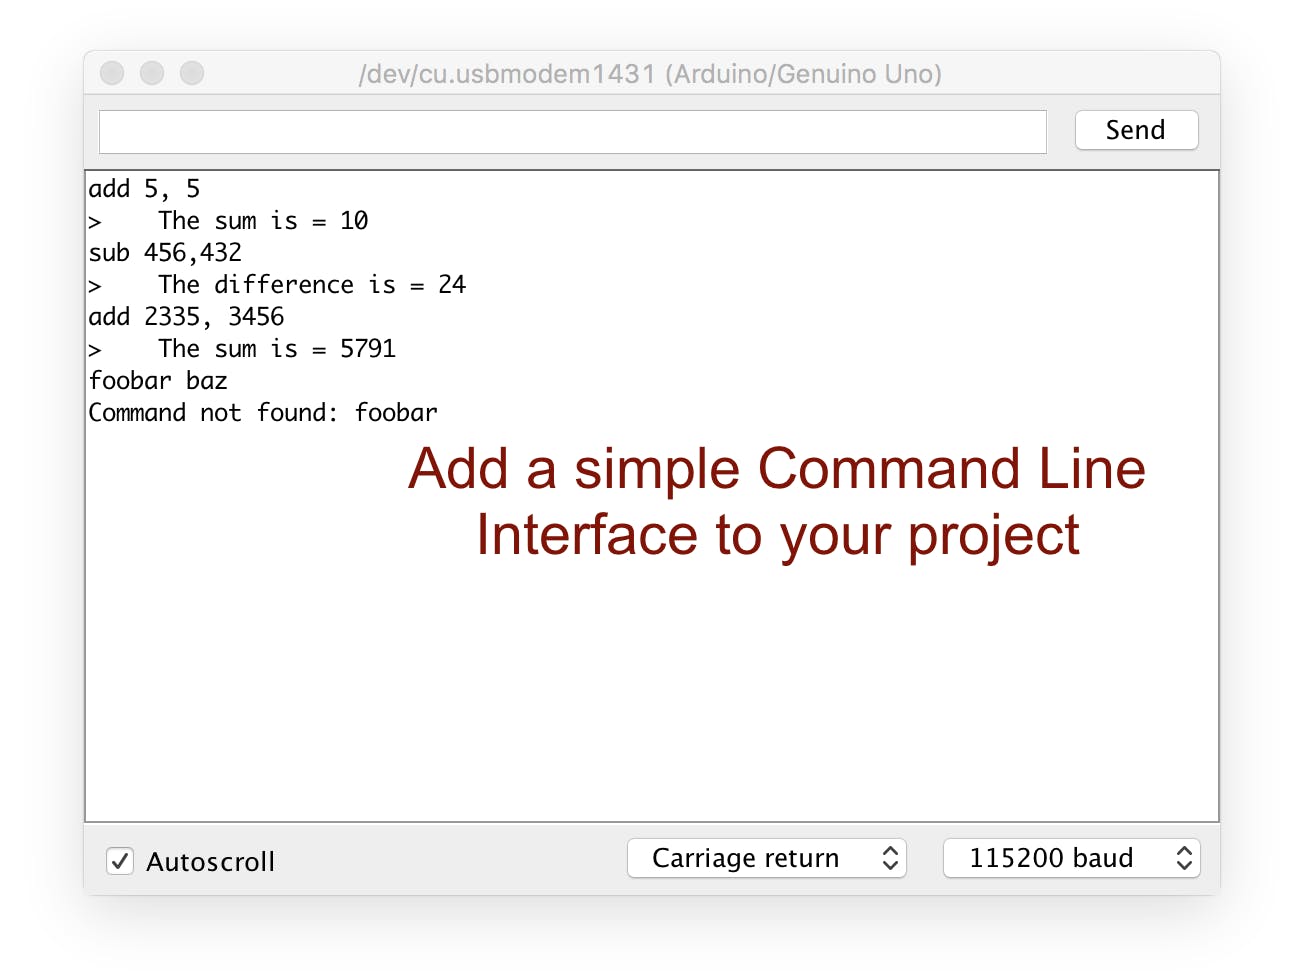
Task: Click the window title bar text
Action: (x=651, y=73)
